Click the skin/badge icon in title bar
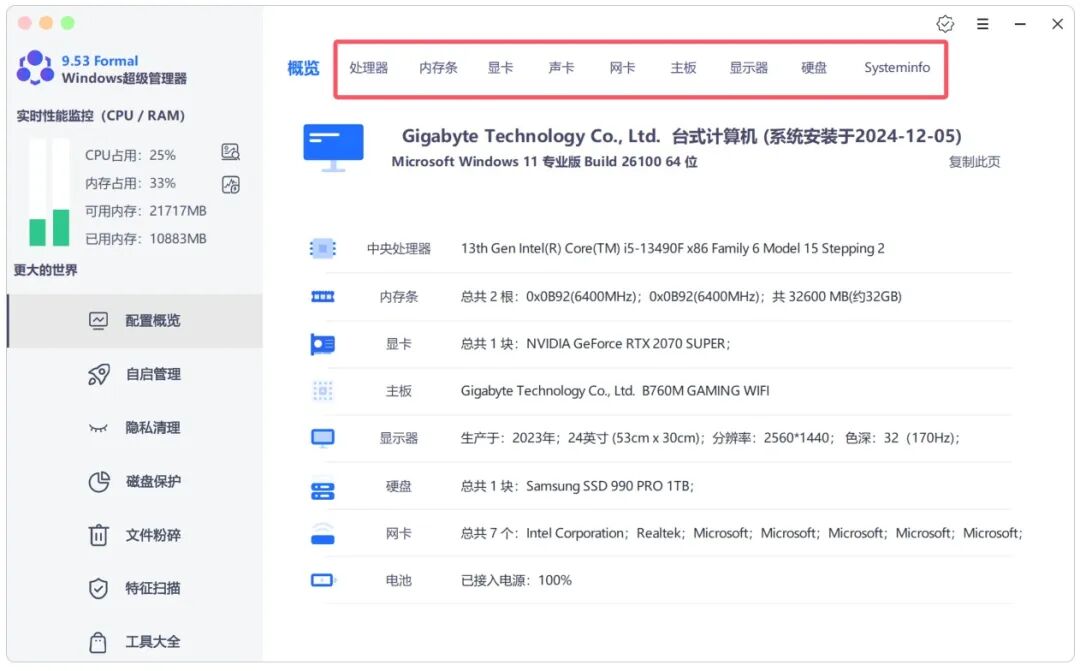 pos(945,24)
